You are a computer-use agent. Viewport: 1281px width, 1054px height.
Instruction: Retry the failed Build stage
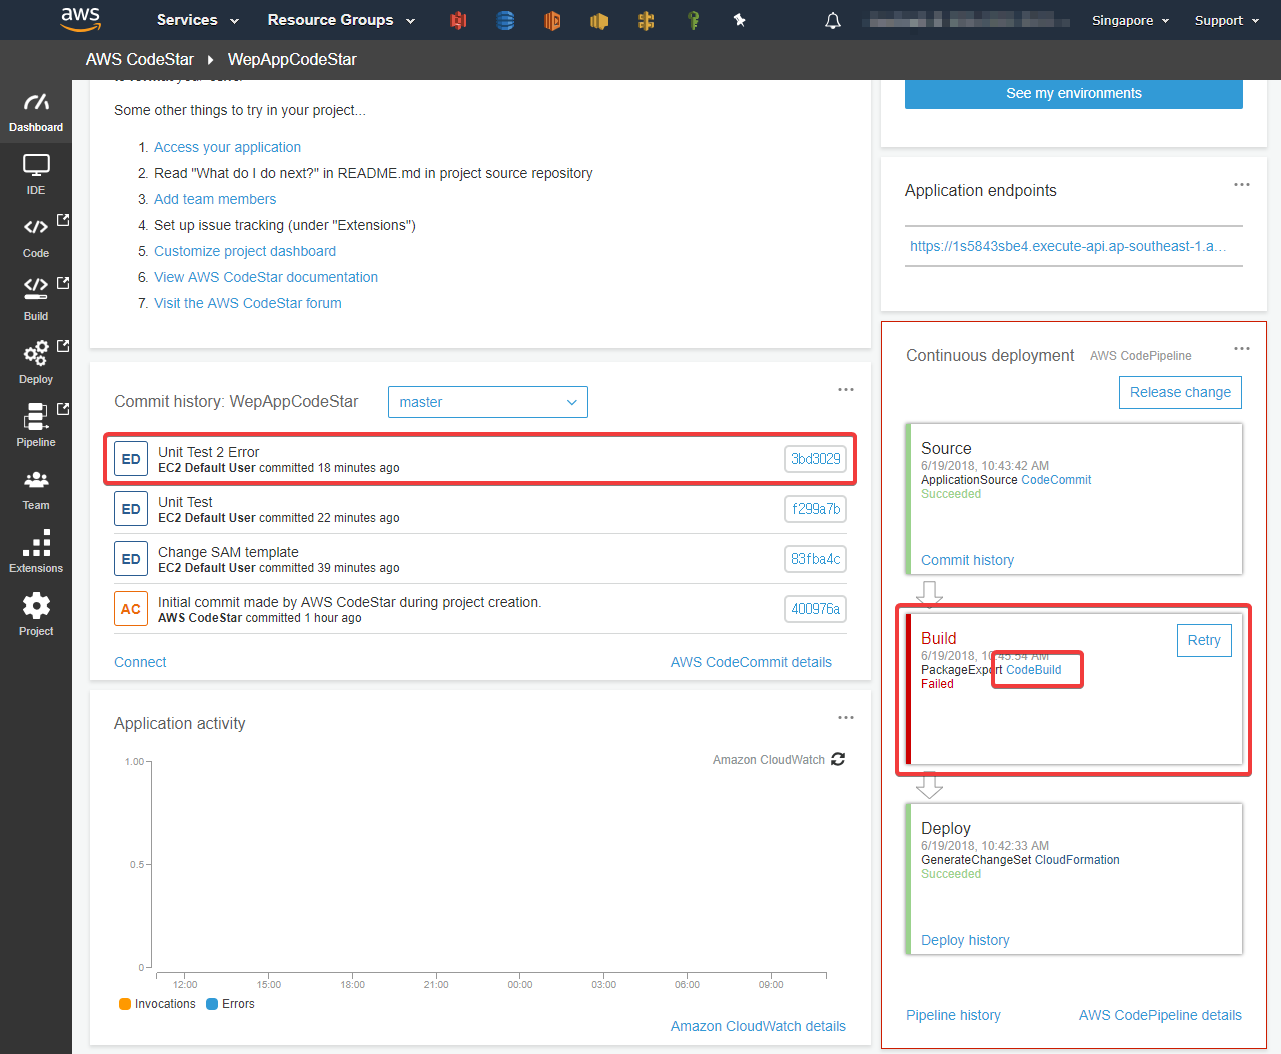tap(1204, 640)
